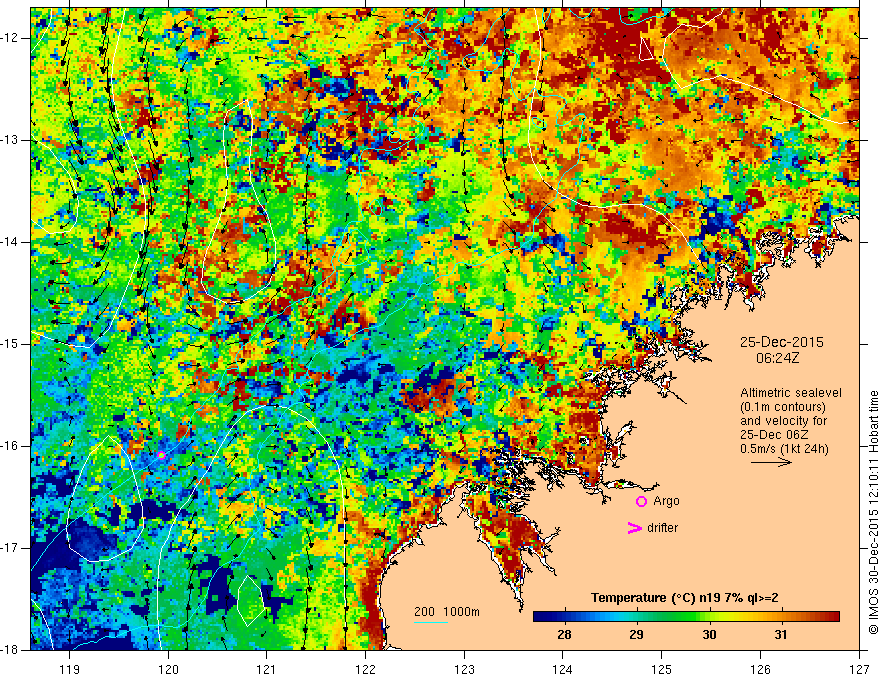The height and width of the screenshot is (680, 880).
Task: Click the dark red end of the color bar
Action: pyautogui.click(x=834, y=617)
